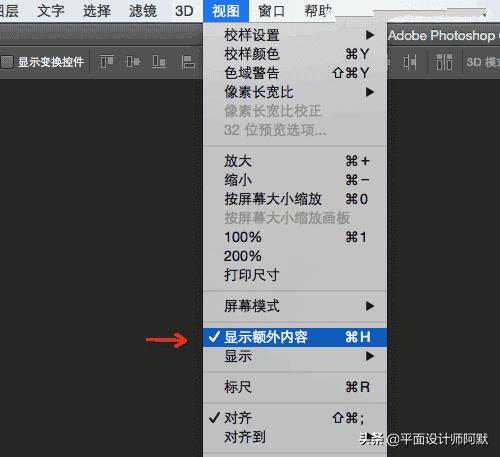Click the auto-align layers icon

pos(444,62)
